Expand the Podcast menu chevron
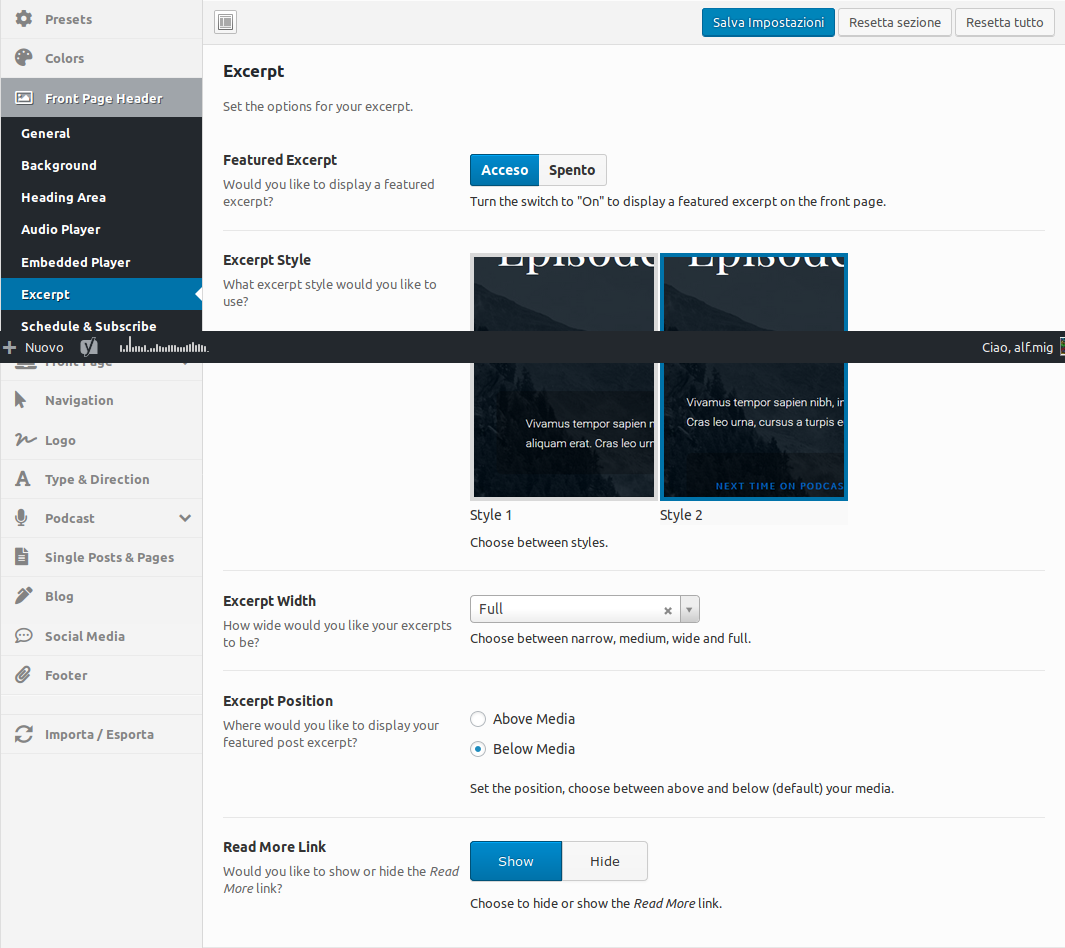Image resolution: width=1065 pixels, height=948 pixels. click(185, 518)
